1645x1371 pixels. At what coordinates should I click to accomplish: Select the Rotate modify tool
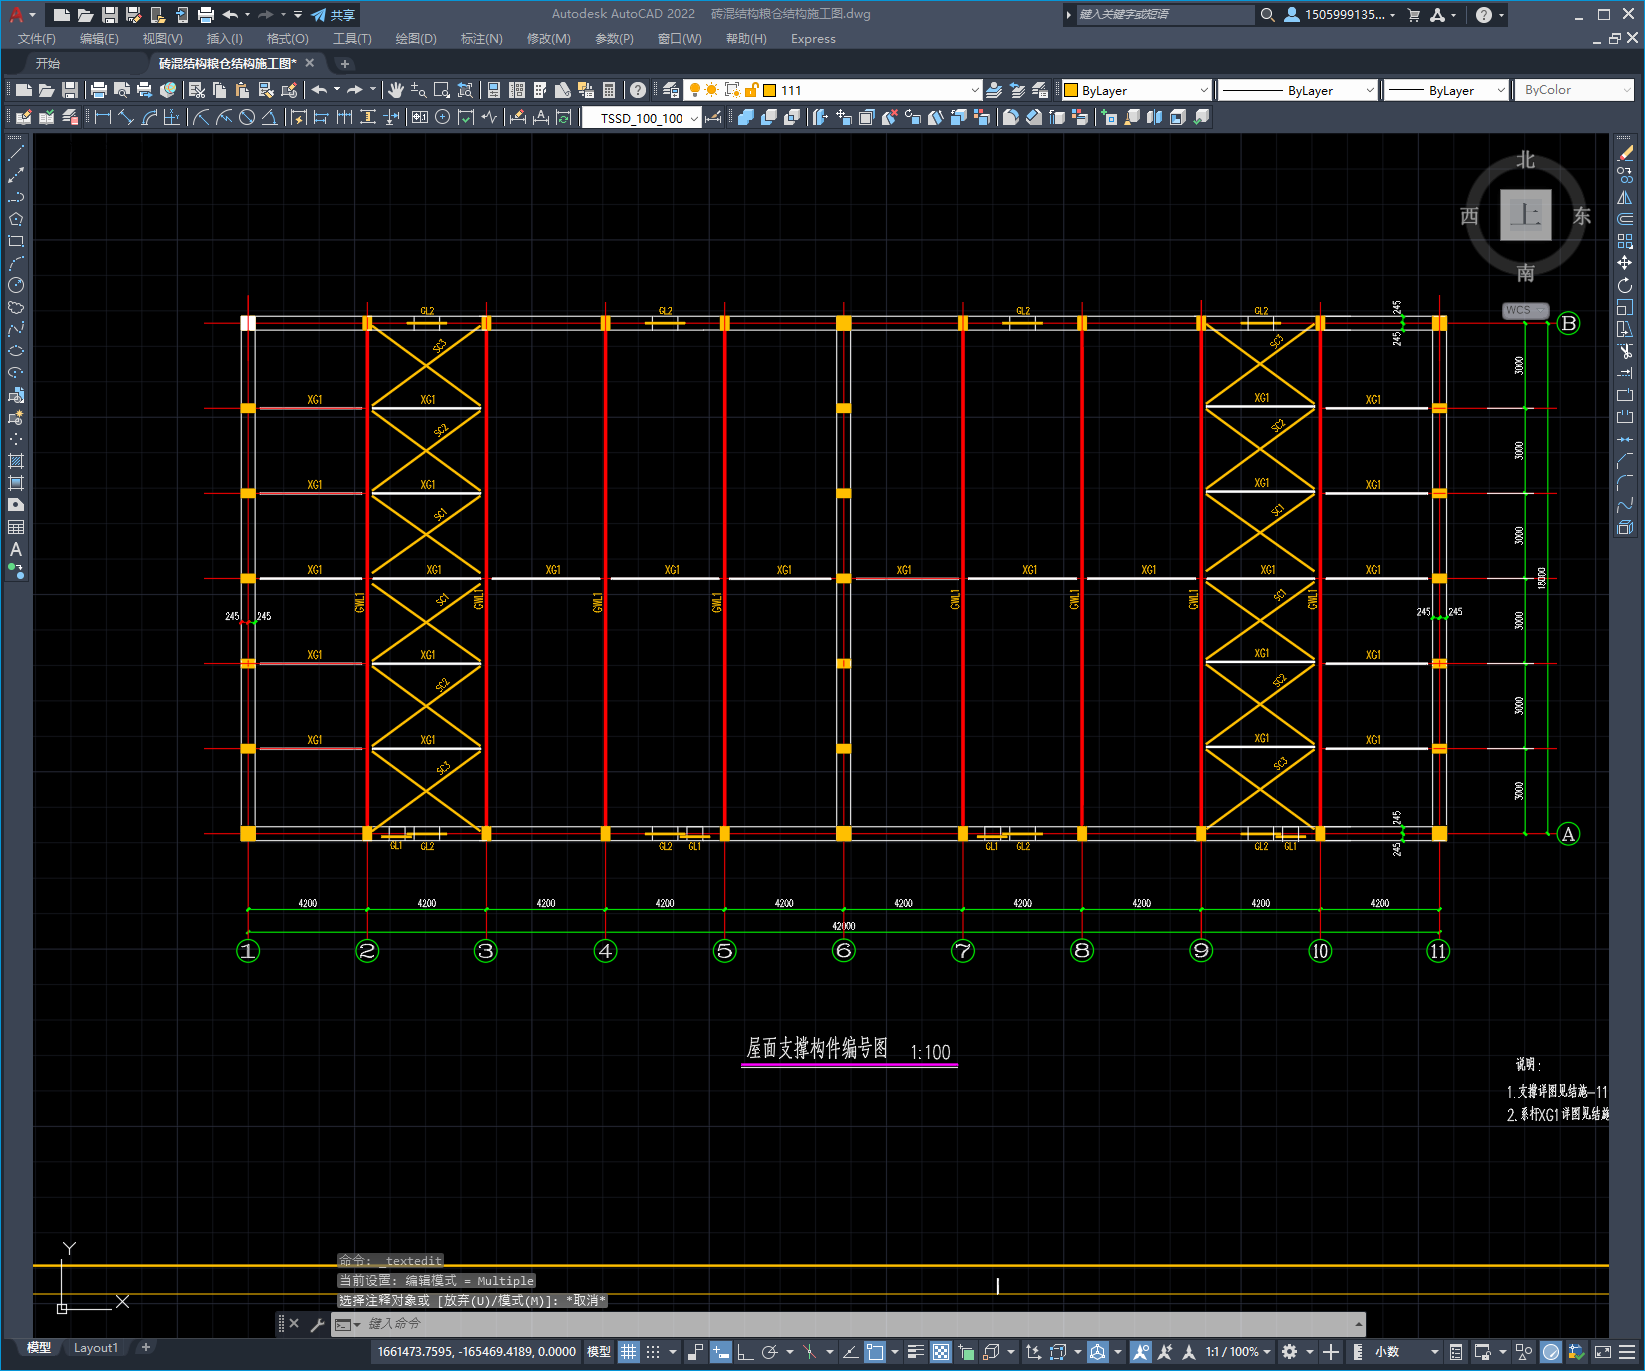(1625, 285)
